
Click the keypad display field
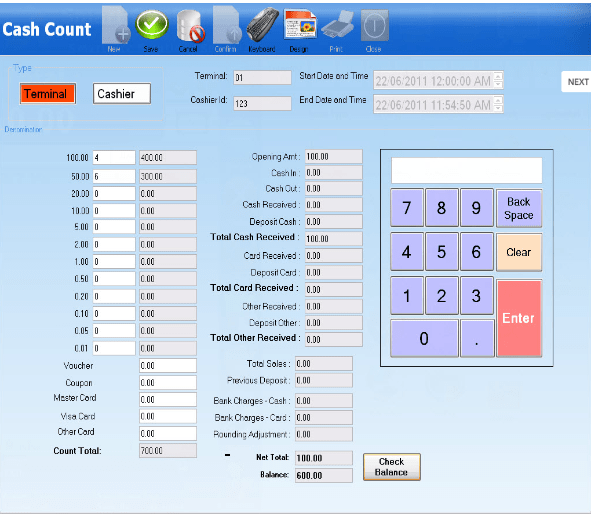[x=466, y=171]
